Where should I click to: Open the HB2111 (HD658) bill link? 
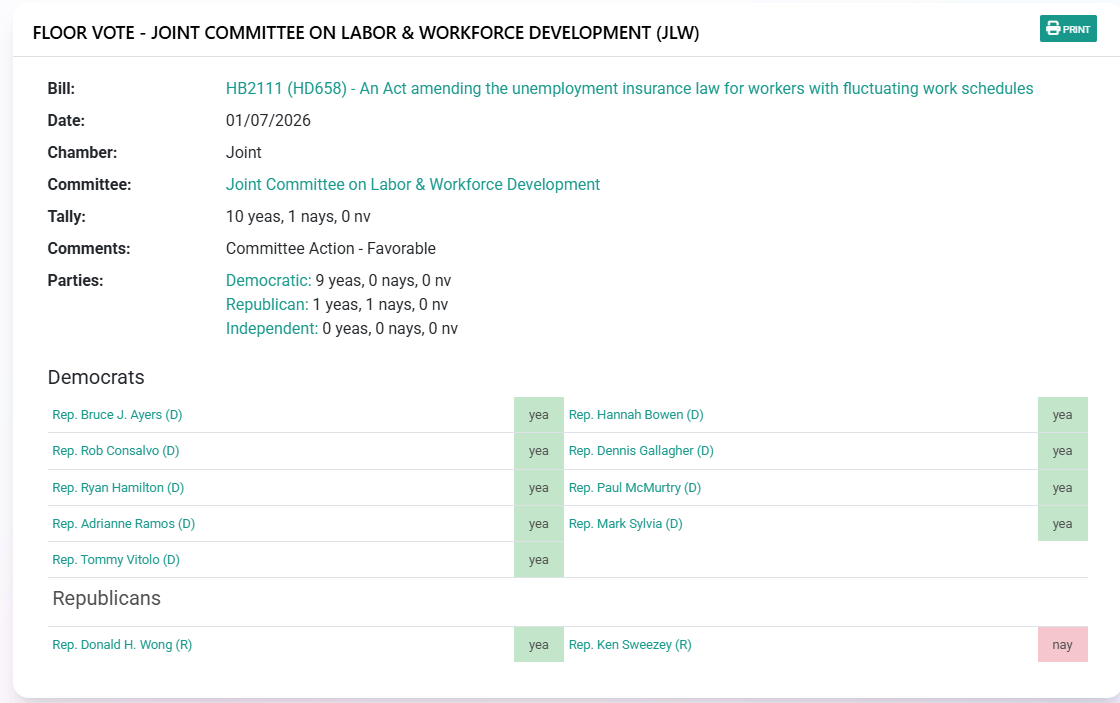629,89
